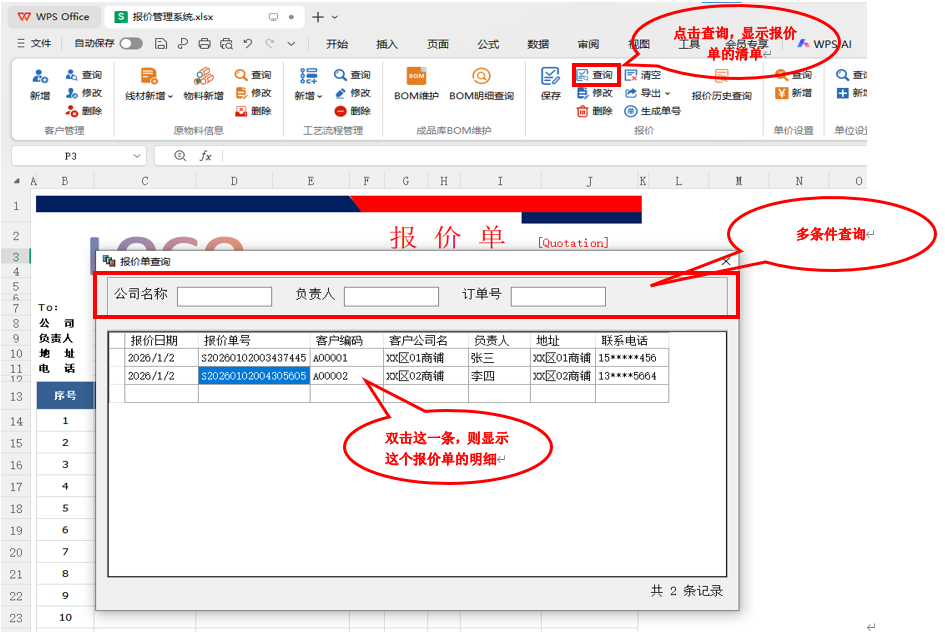This screenshot has width=945, height=632.
Task: Click 新增 in 单价设置 group
Action: 794,93
